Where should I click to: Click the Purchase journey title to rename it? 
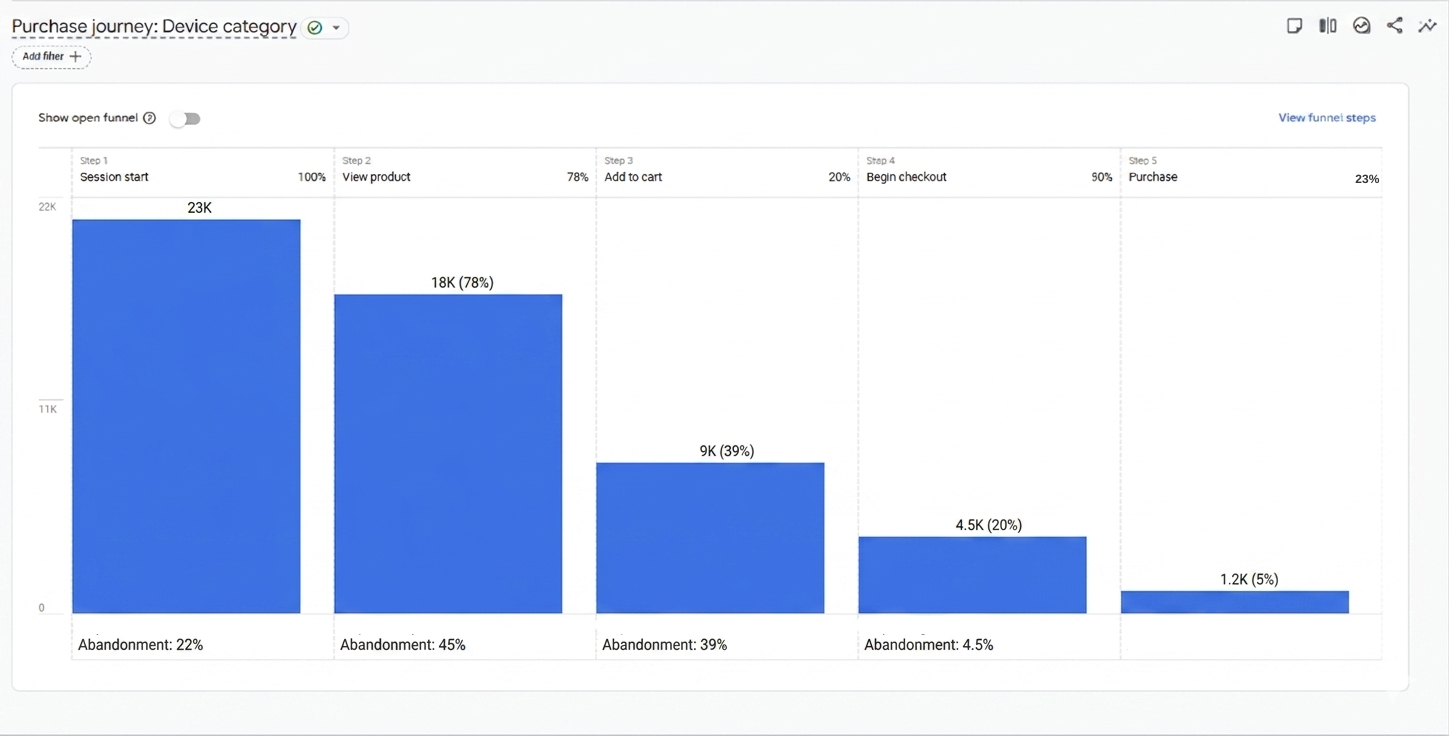[150, 26]
